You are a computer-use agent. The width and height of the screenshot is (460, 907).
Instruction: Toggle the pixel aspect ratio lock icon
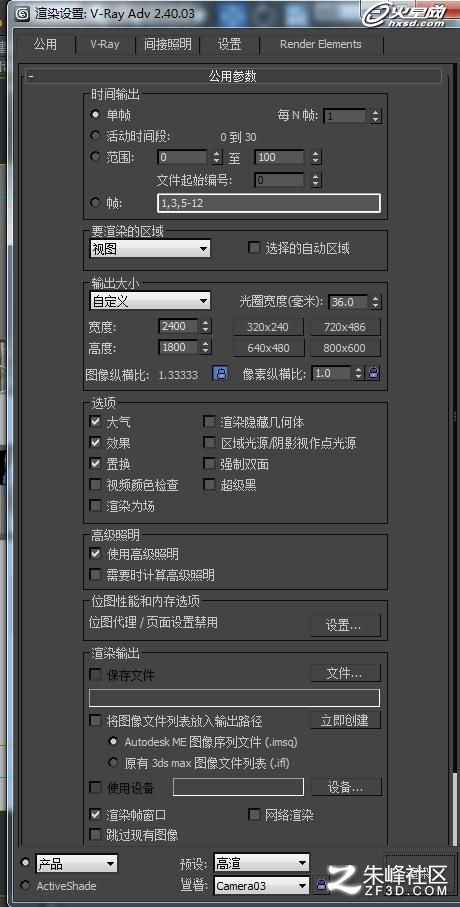[374, 374]
